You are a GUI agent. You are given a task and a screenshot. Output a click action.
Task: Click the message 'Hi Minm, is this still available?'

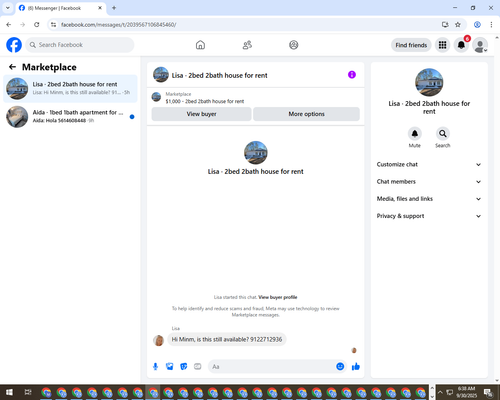[227, 339]
